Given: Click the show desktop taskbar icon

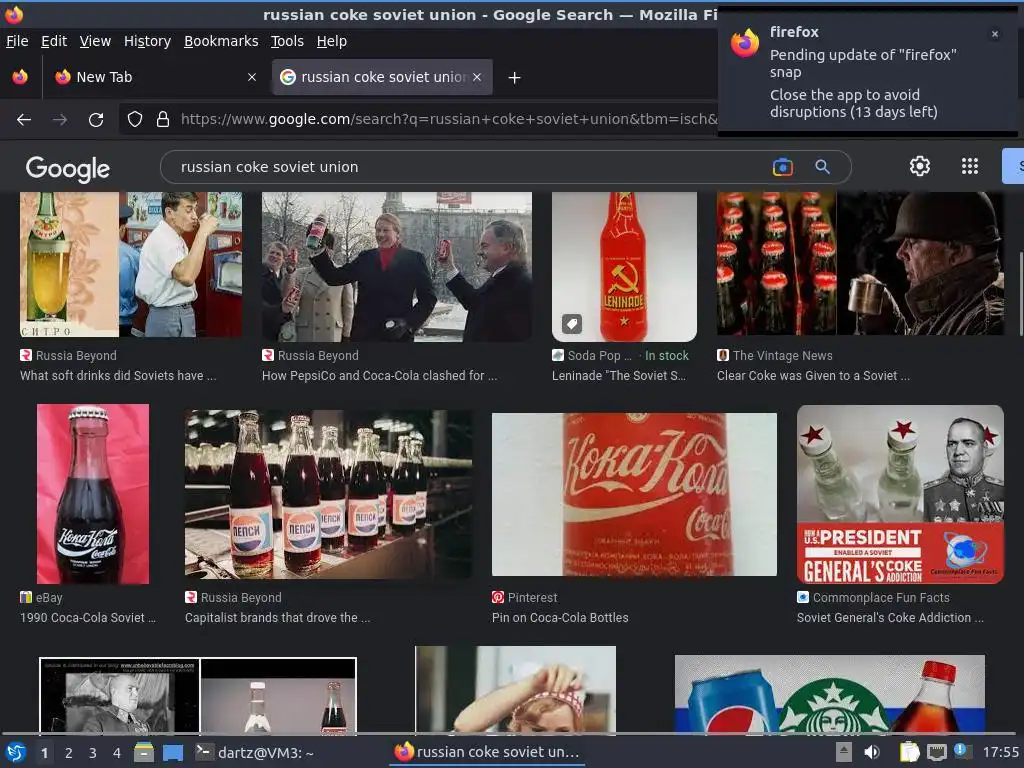Looking at the screenshot, I should pyautogui.click(x=172, y=753).
